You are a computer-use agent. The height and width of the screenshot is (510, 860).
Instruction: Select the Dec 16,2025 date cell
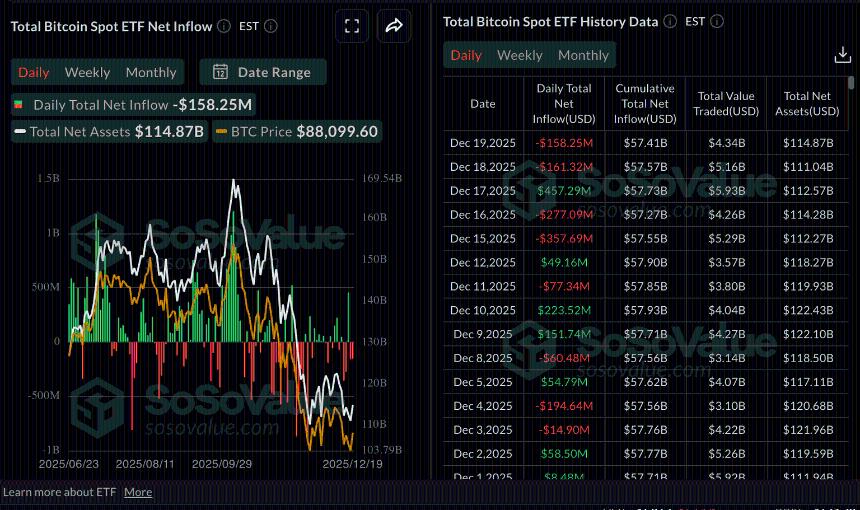pyautogui.click(x=483, y=214)
